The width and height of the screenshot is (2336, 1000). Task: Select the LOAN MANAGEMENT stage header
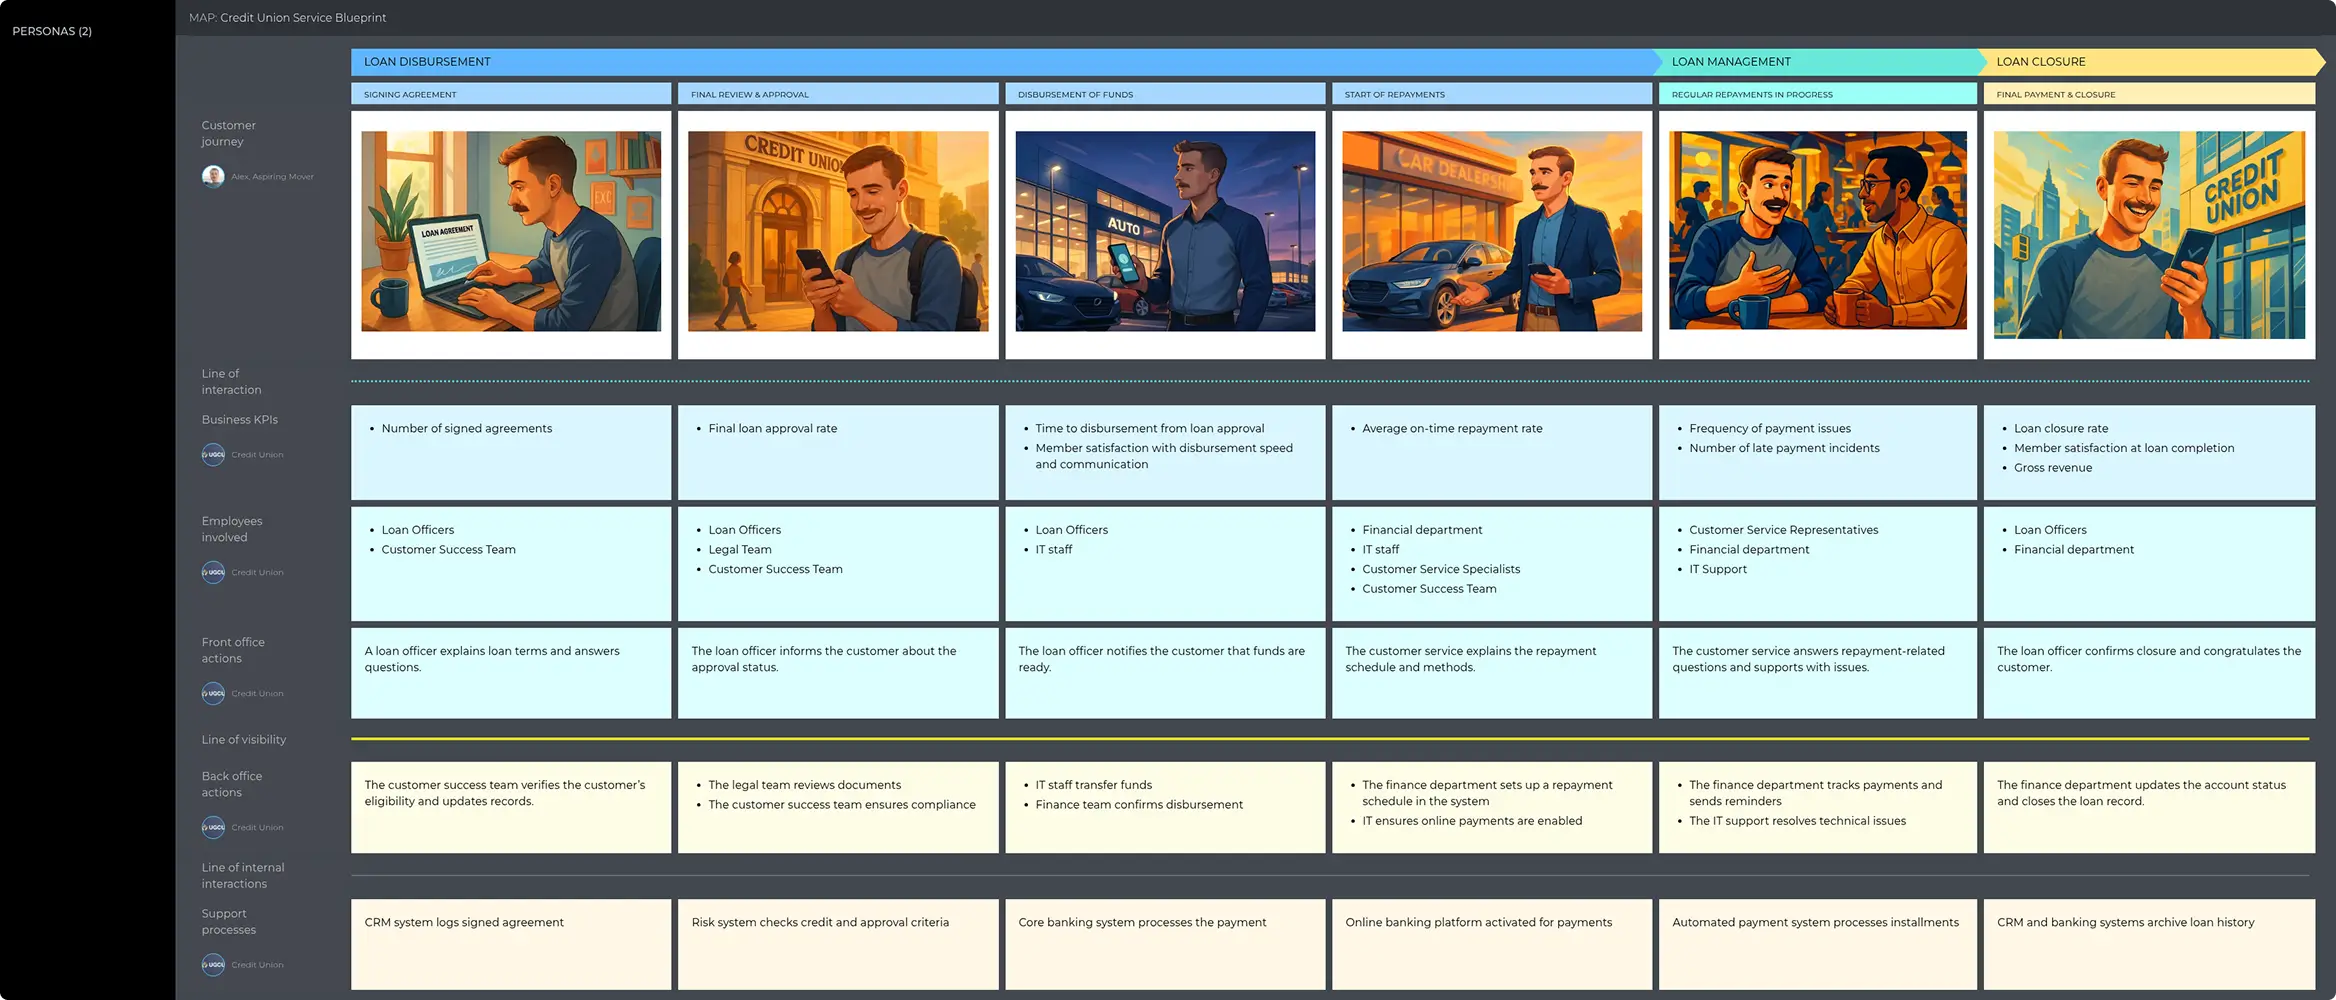click(1730, 61)
